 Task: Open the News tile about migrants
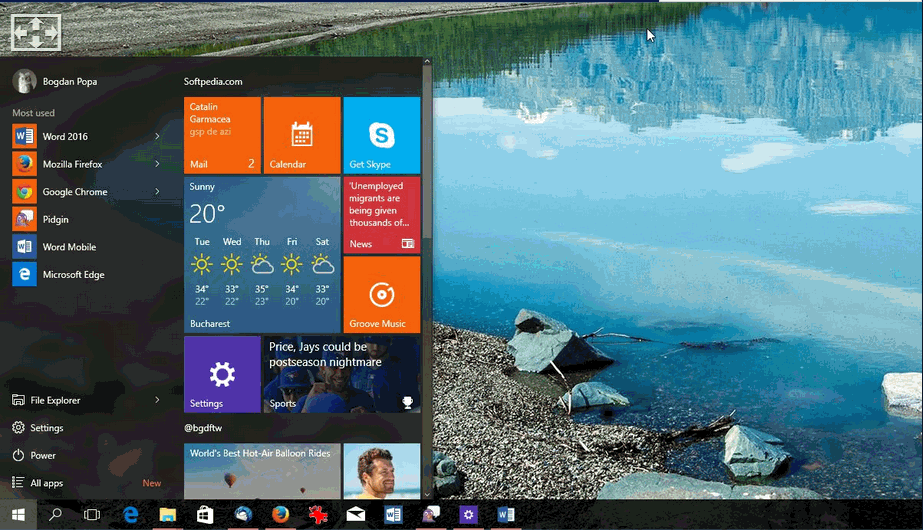[381, 215]
